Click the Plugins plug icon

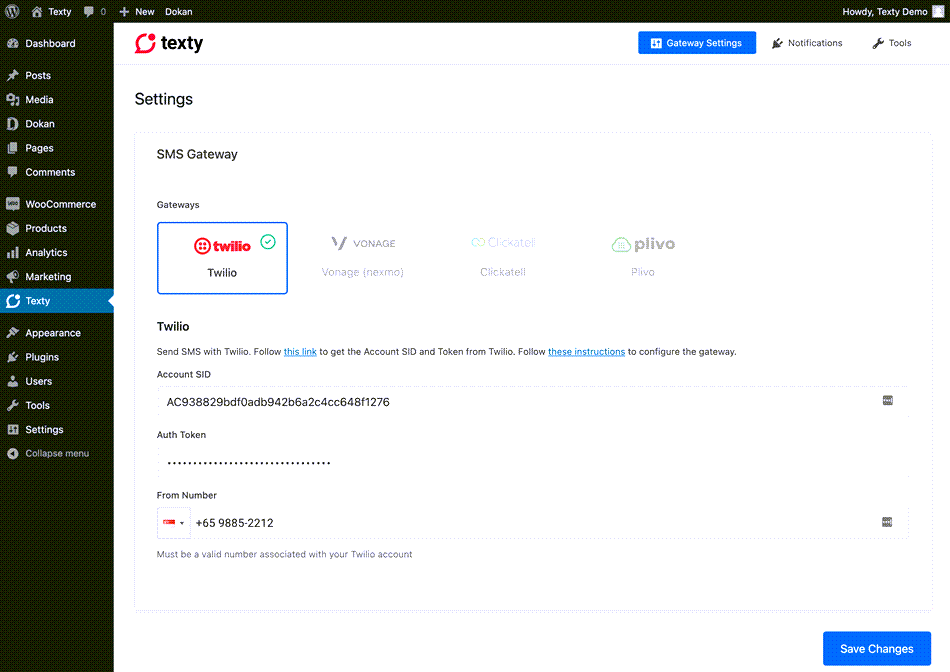(13, 357)
